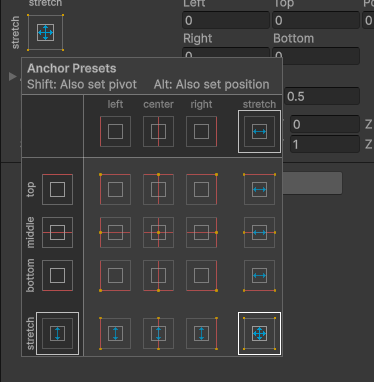Select middle vertical anchor preset in left column
This screenshot has height=382, width=374.
57,232
